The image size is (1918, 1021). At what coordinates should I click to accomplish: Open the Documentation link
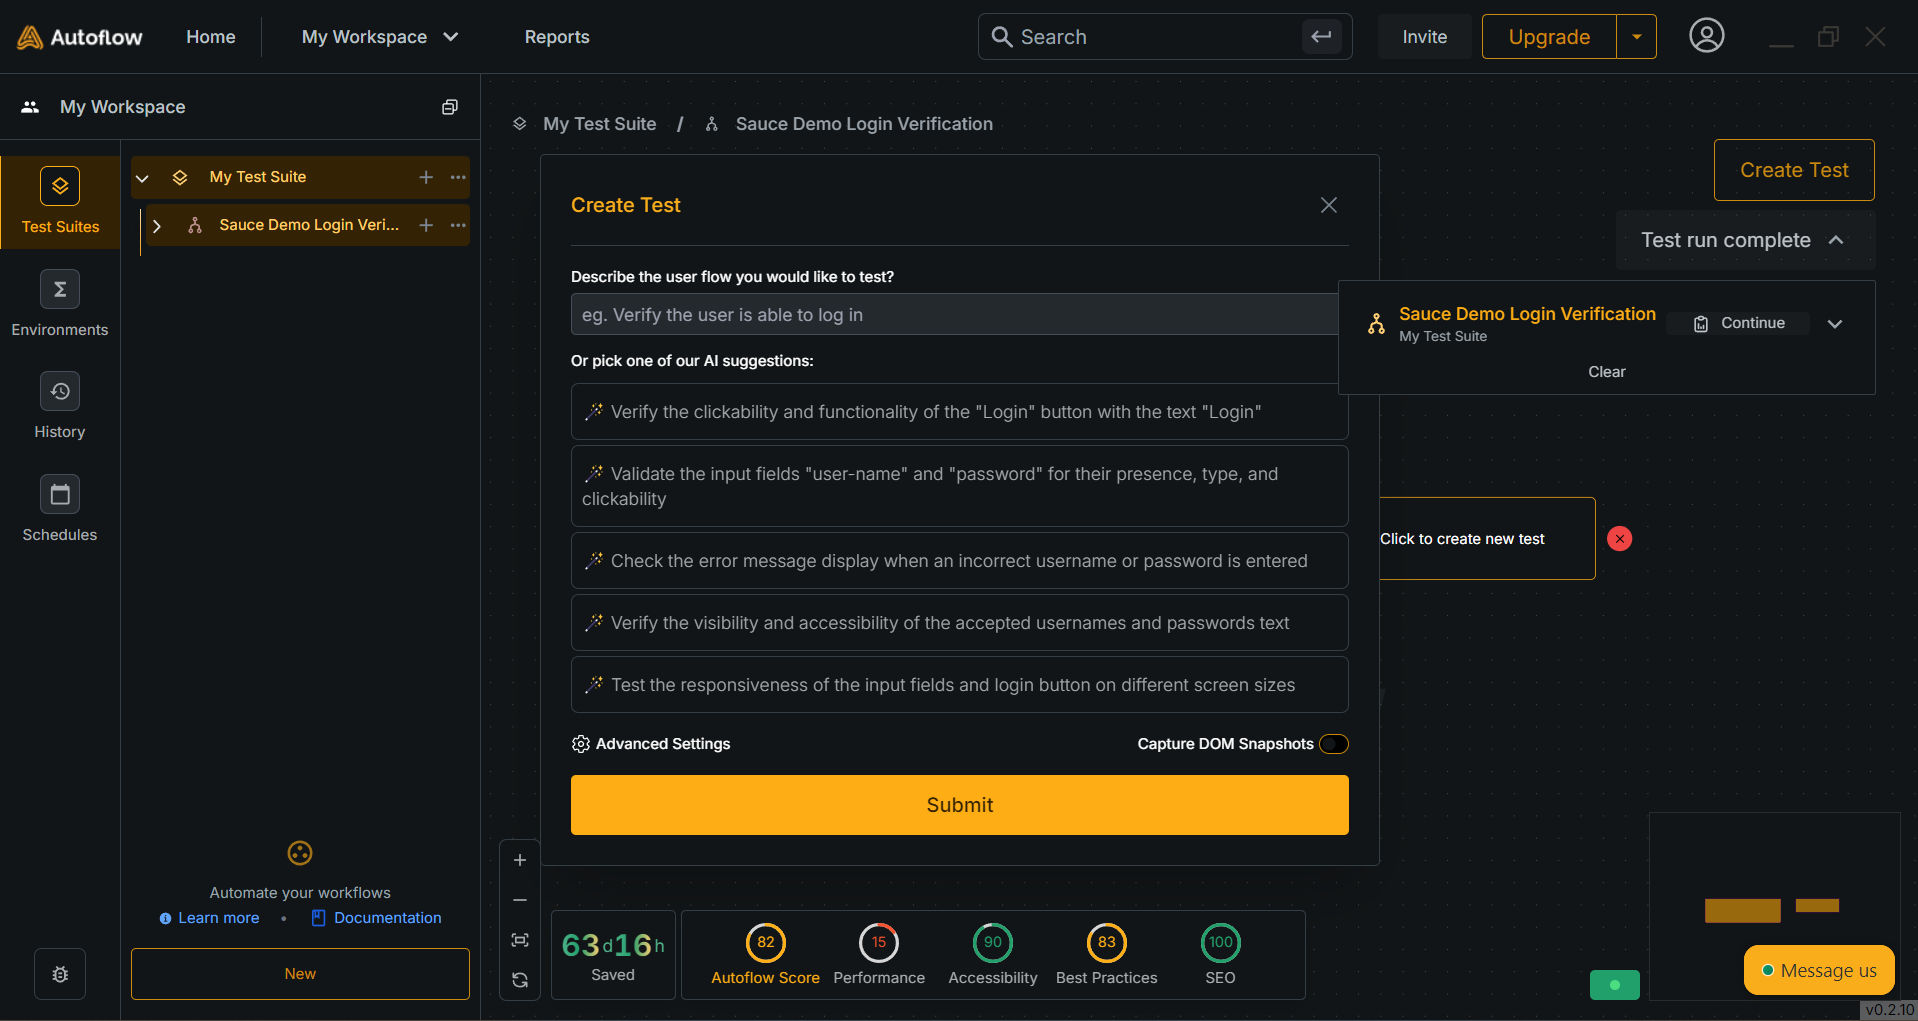[x=387, y=918]
